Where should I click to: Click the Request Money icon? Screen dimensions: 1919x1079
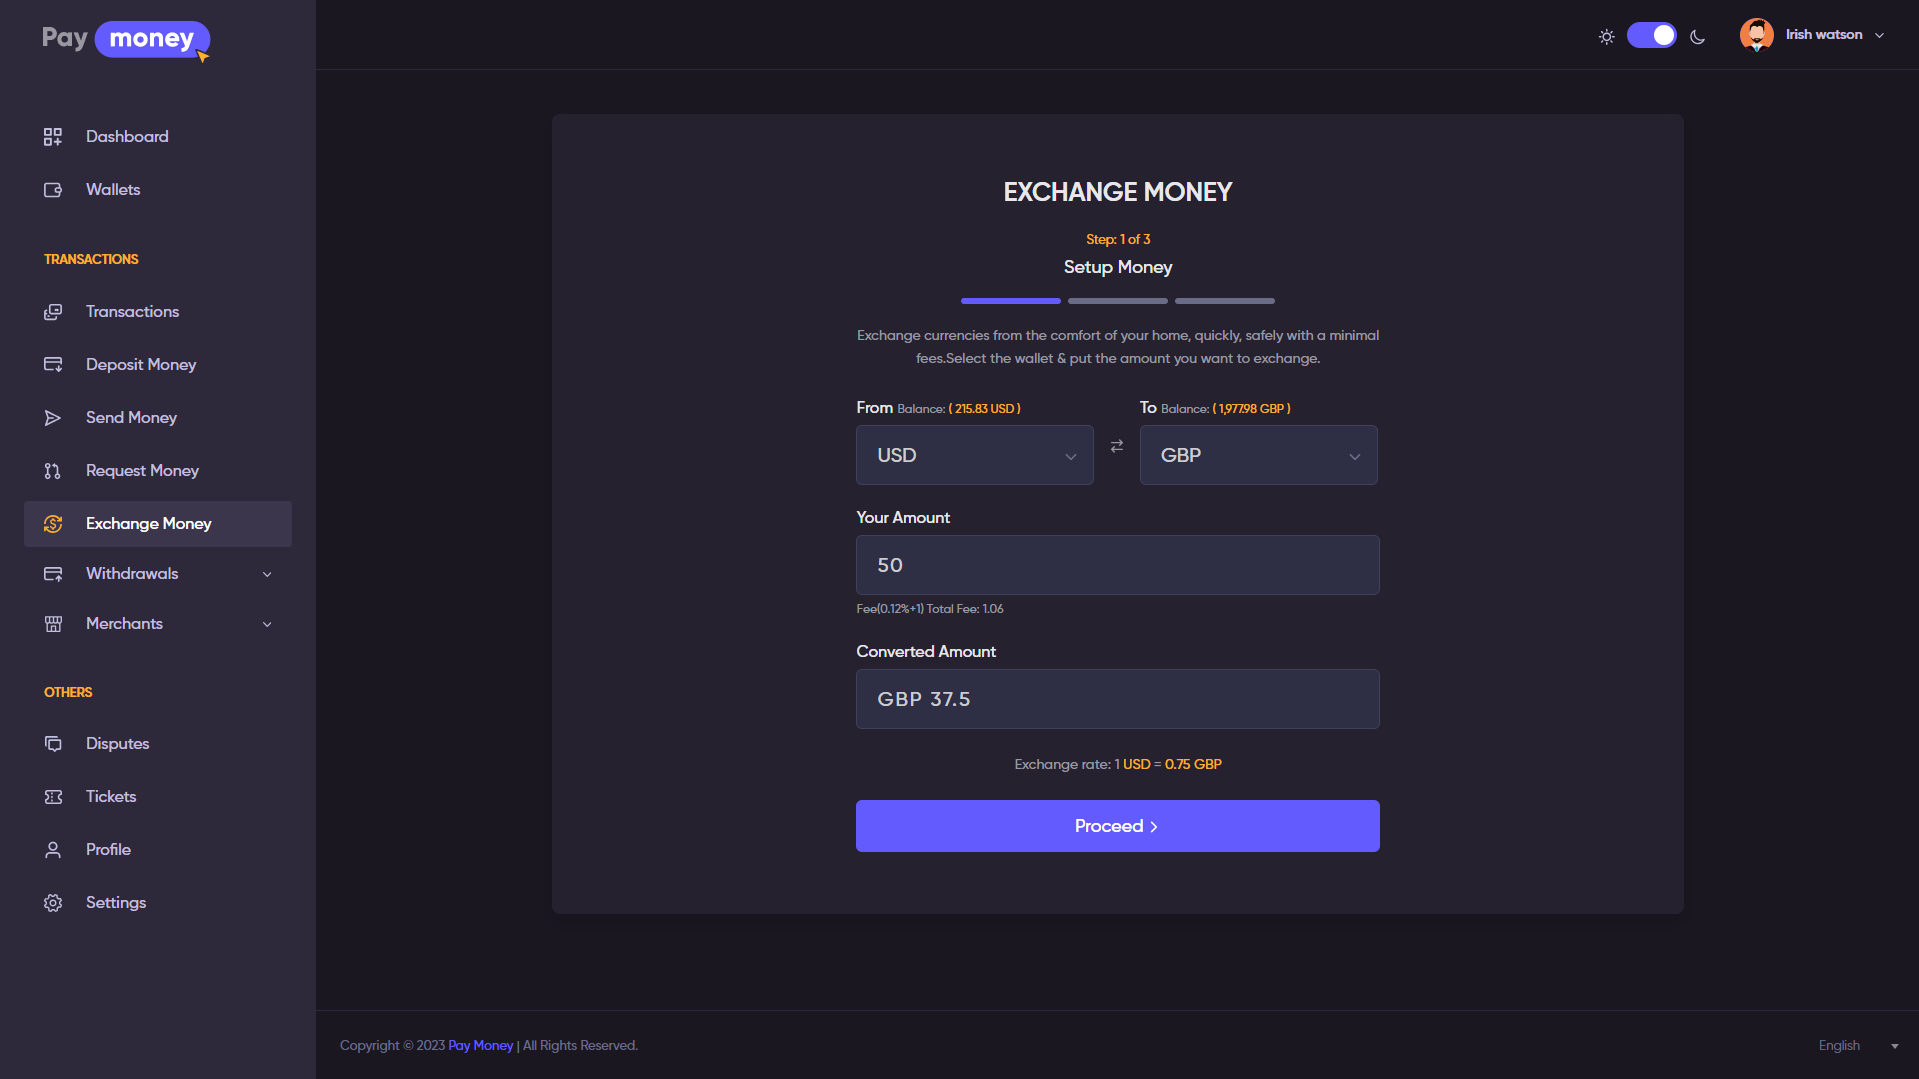click(x=53, y=471)
